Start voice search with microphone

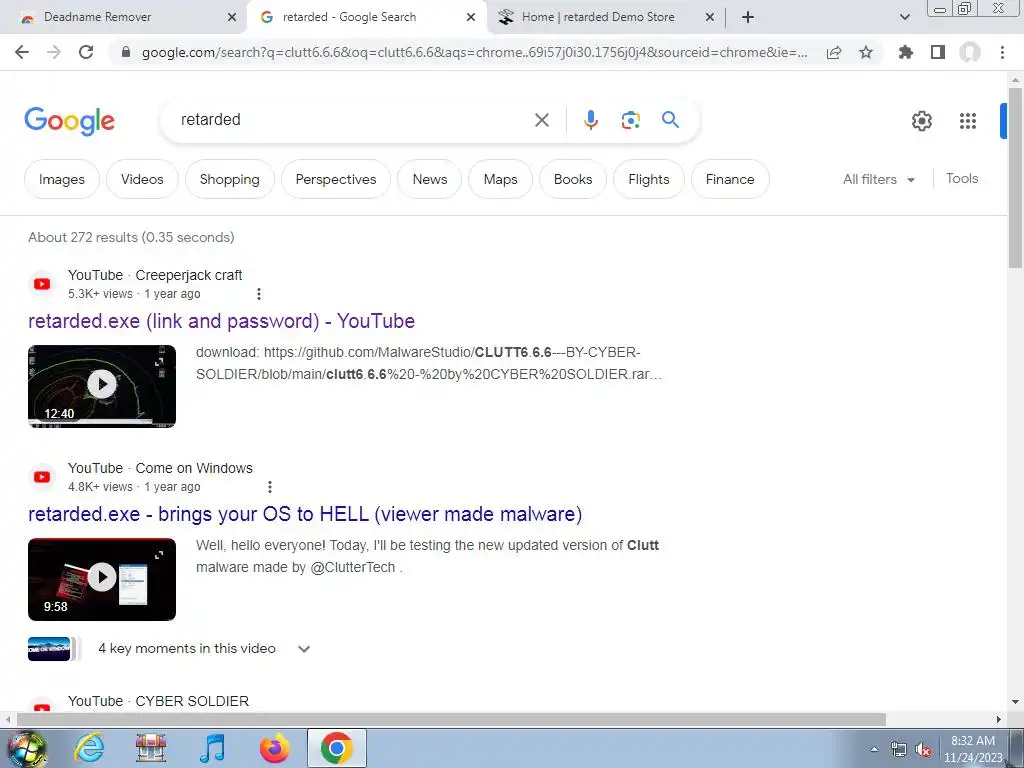point(590,120)
